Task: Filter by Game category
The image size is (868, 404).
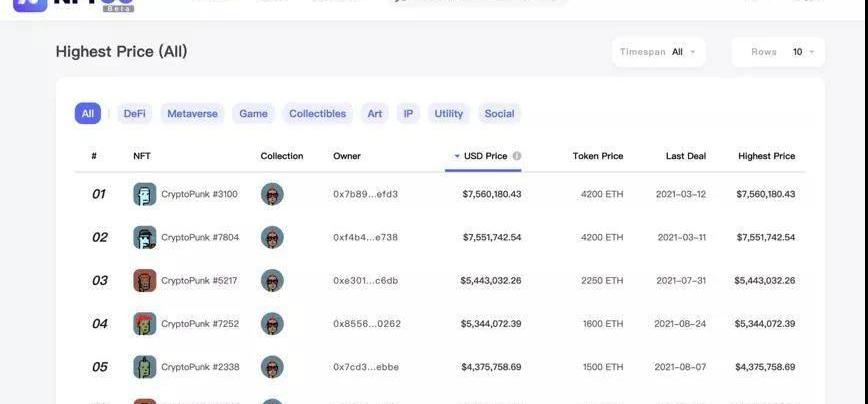Action: click(x=253, y=114)
